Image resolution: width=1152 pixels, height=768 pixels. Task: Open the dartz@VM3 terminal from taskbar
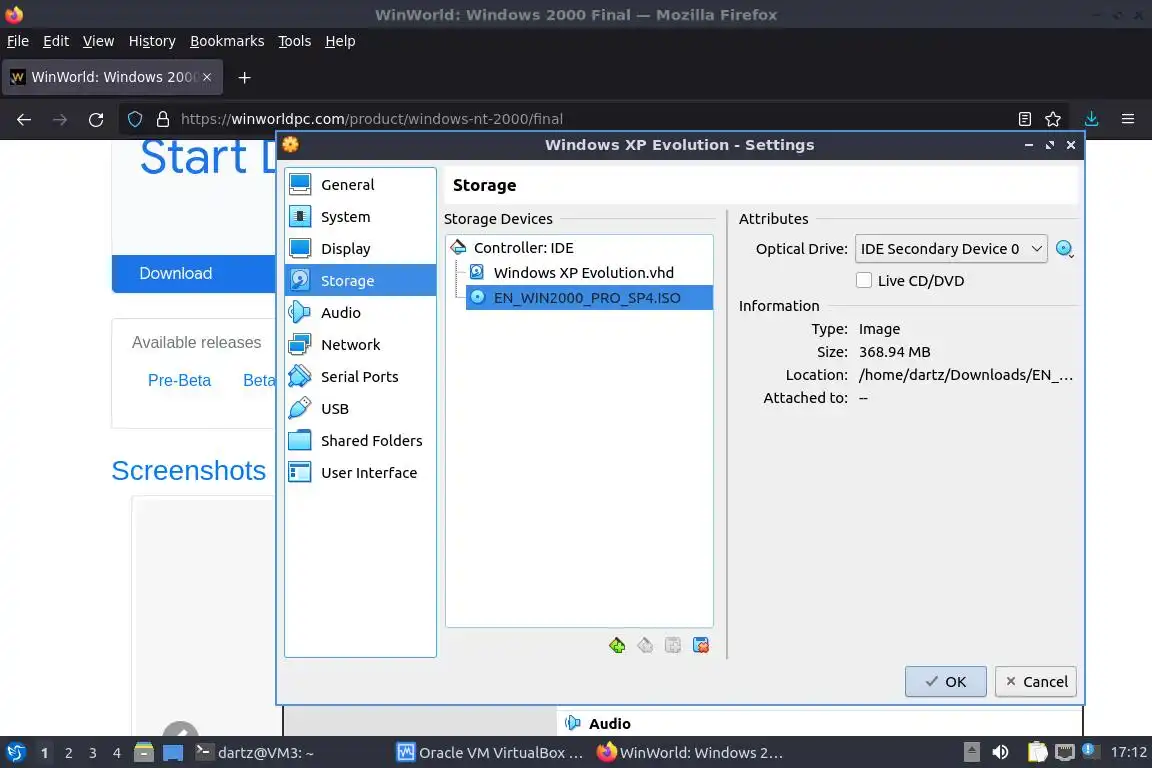256,753
